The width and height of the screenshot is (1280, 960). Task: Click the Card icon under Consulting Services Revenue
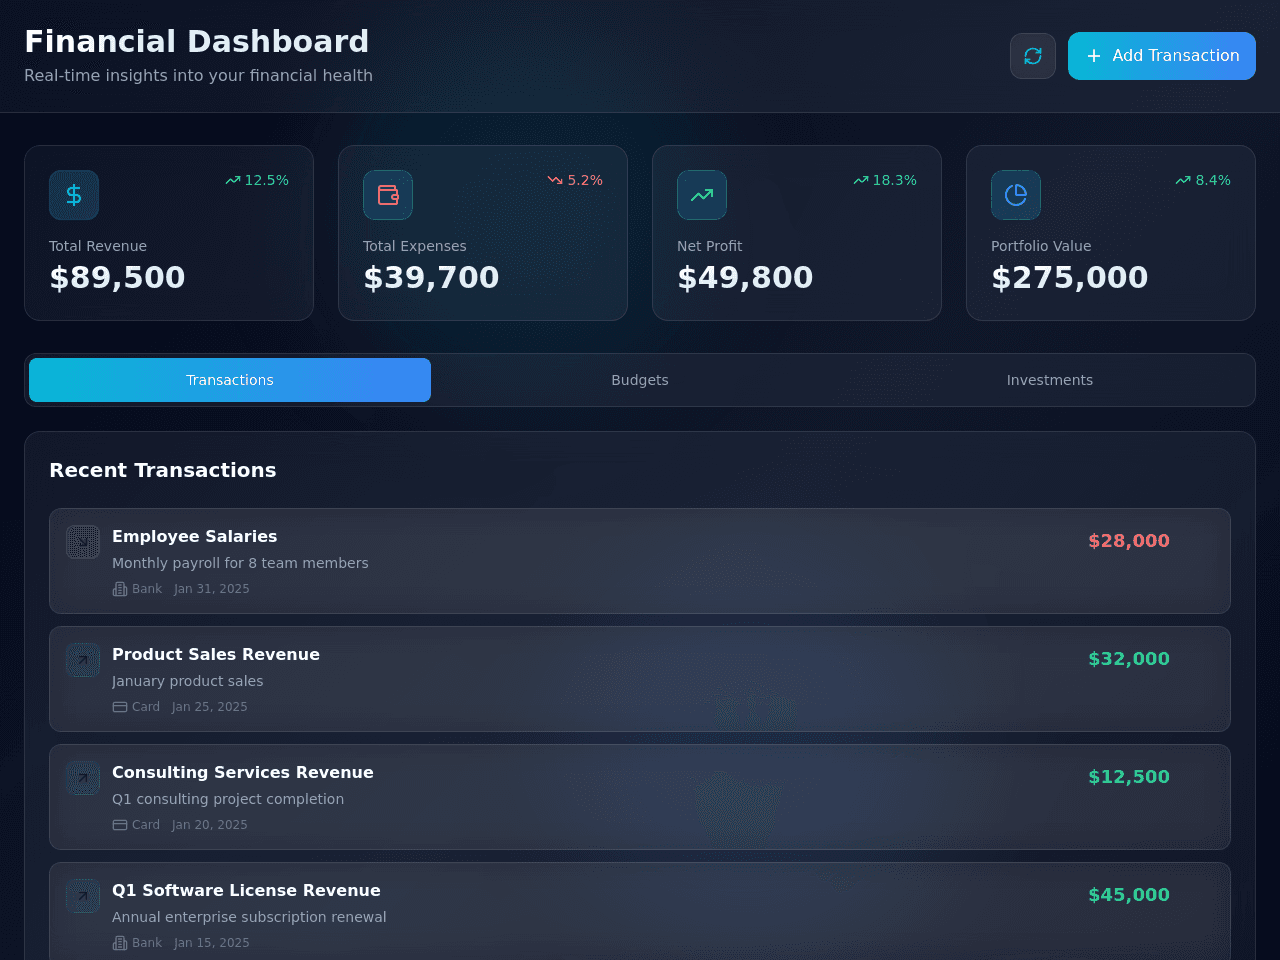[x=120, y=825]
